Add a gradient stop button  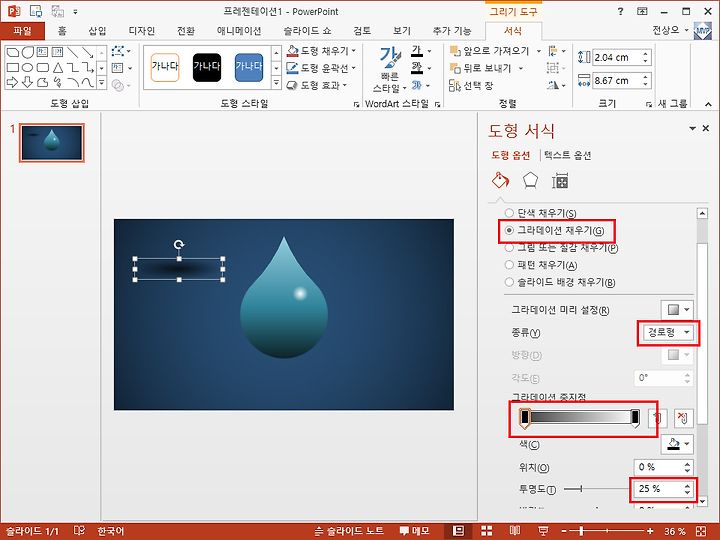(657, 418)
